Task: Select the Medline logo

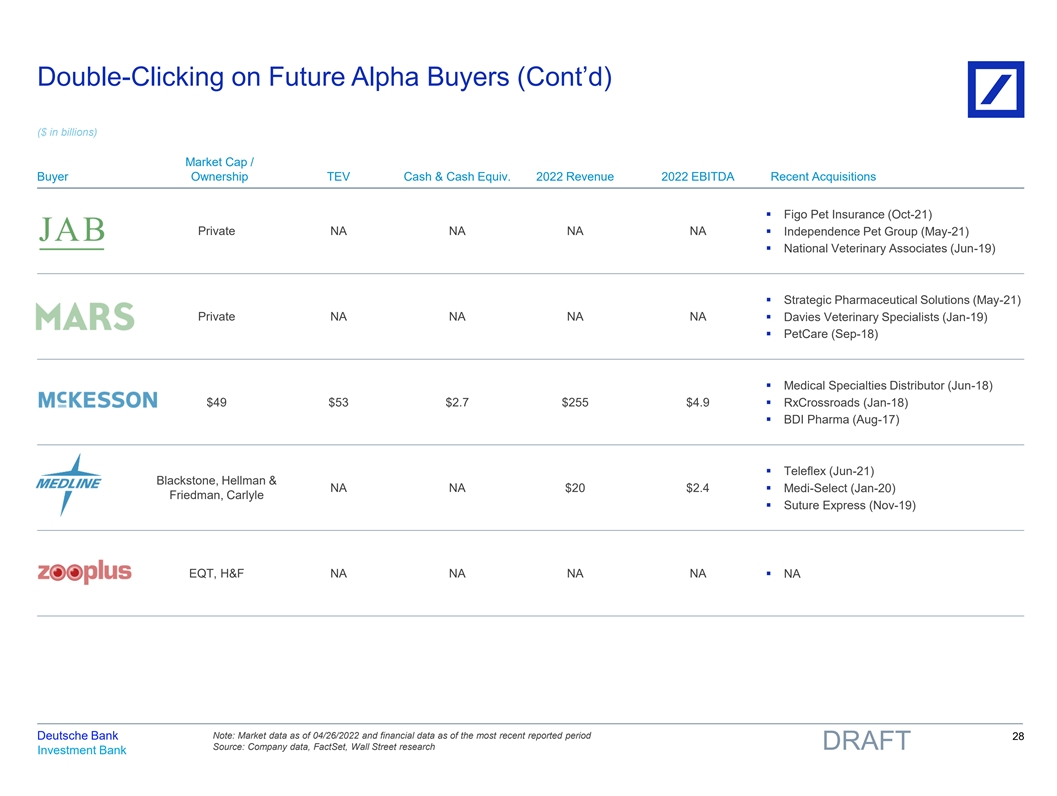Action: point(69,484)
